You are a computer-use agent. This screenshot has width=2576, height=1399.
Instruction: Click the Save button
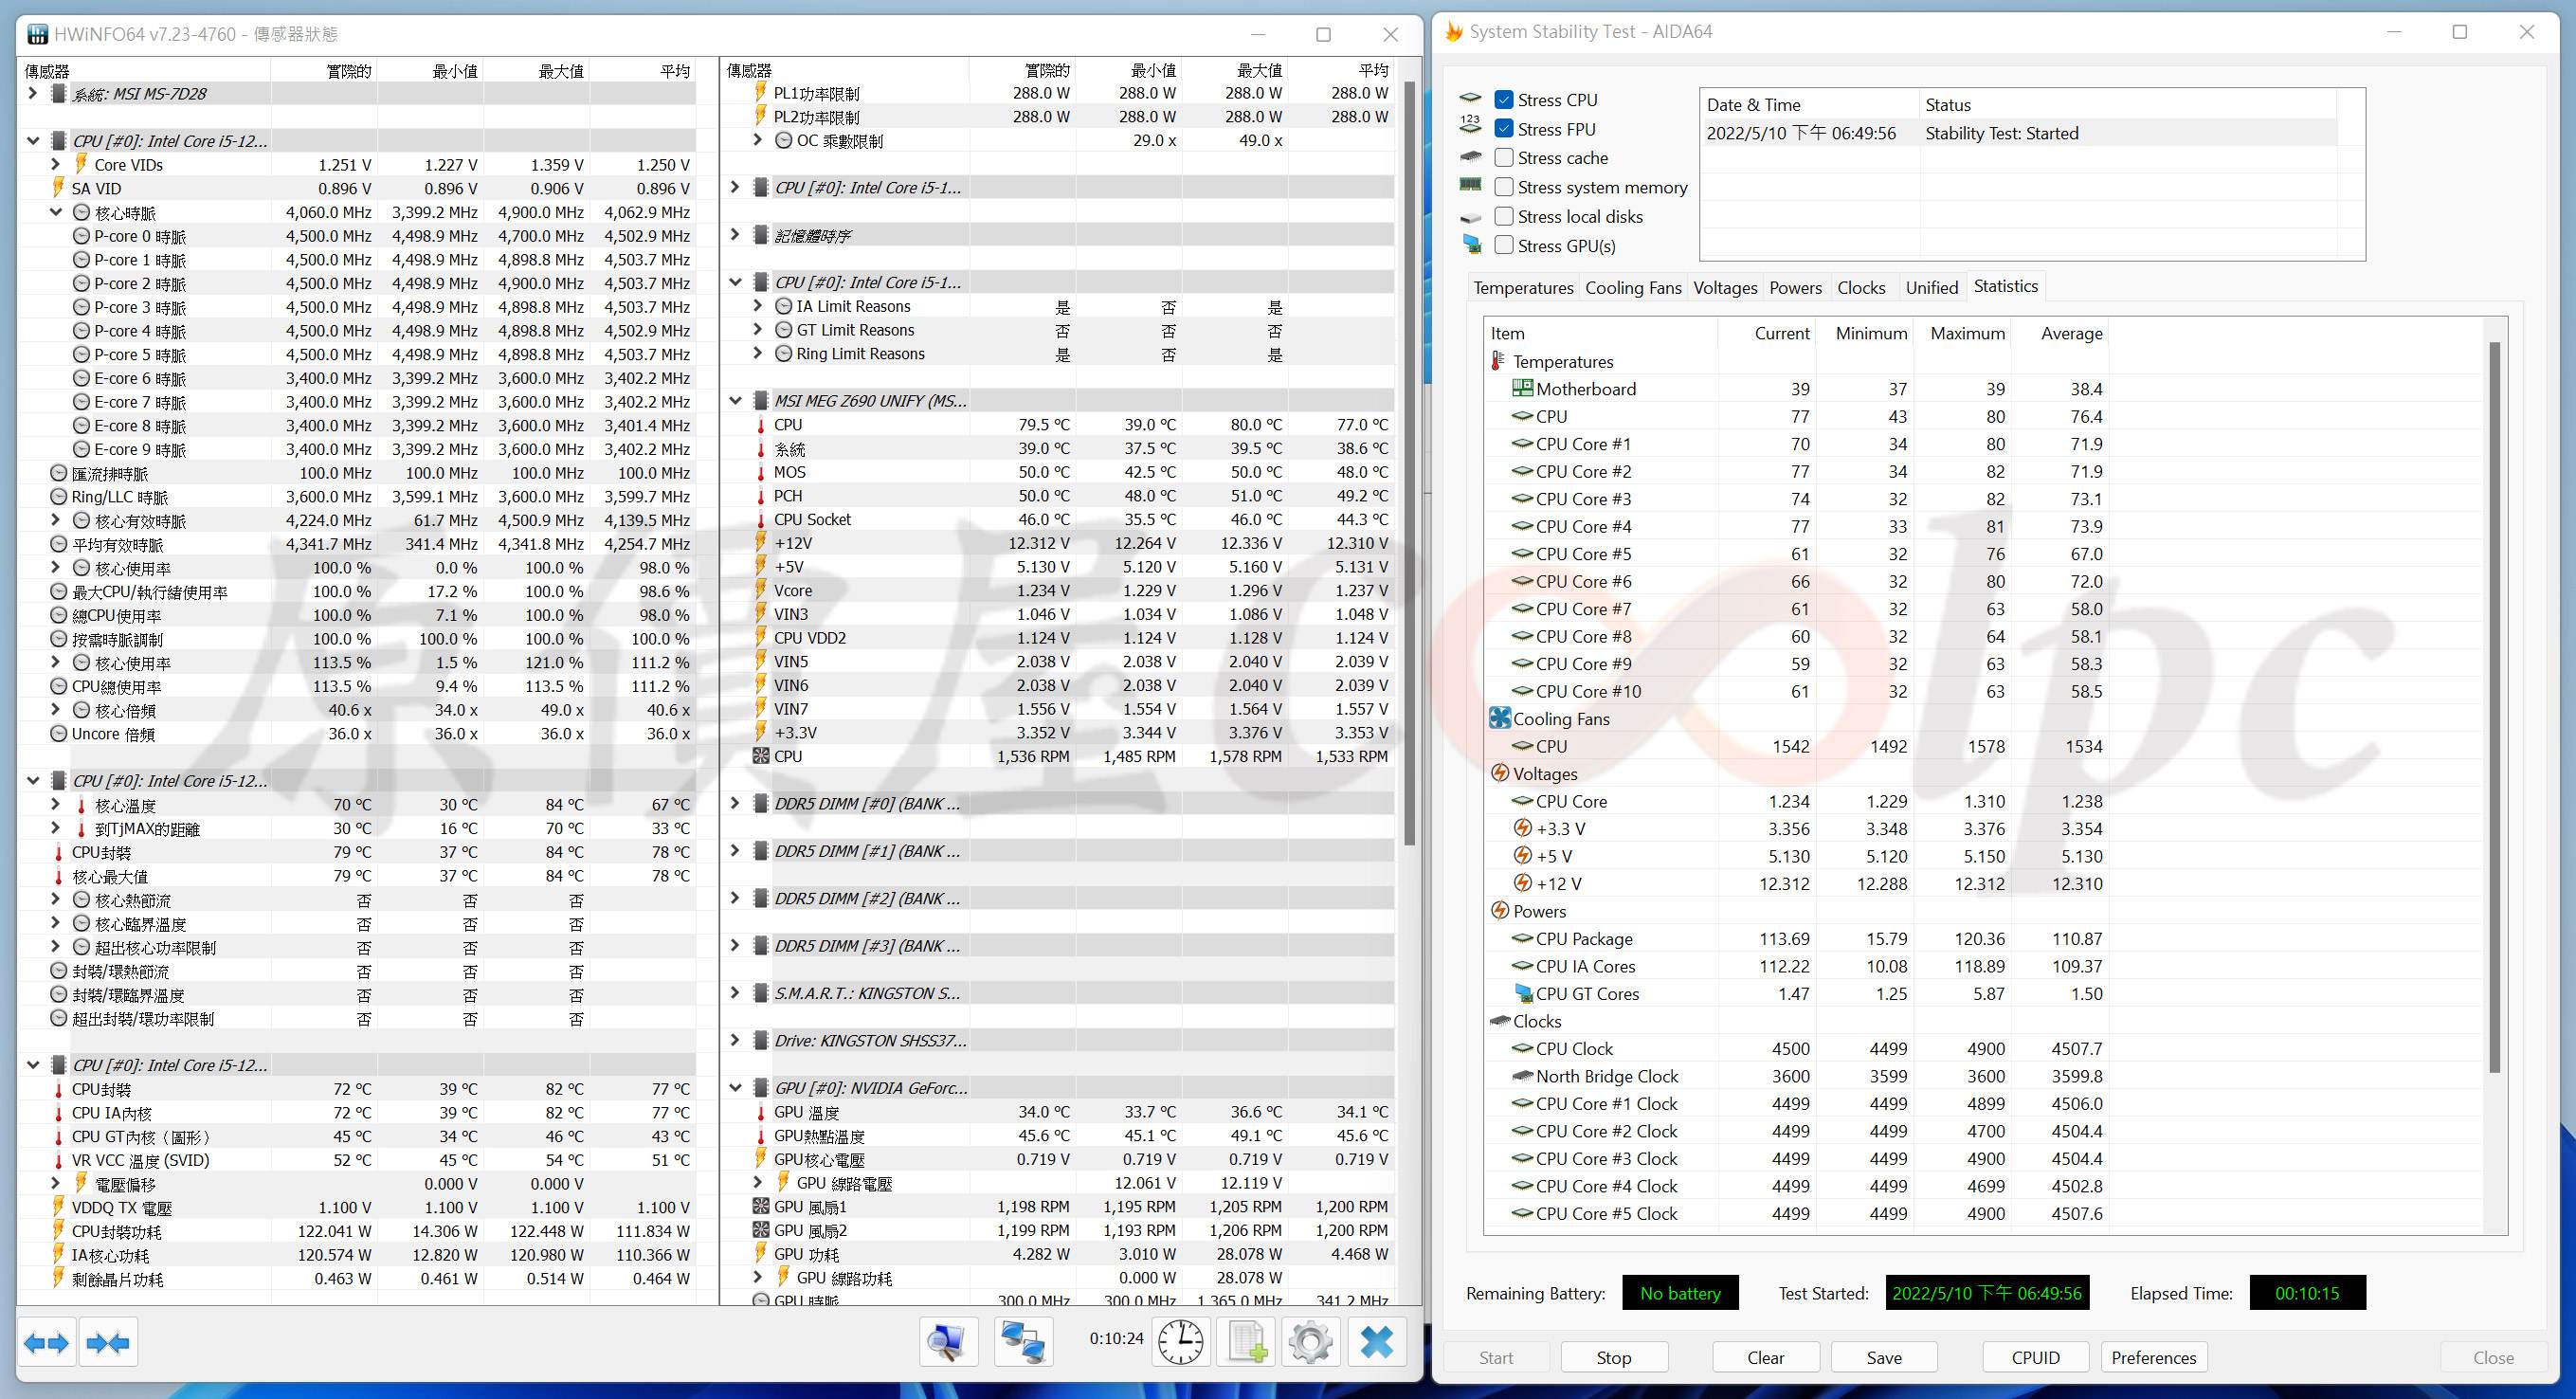click(x=1884, y=1357)
